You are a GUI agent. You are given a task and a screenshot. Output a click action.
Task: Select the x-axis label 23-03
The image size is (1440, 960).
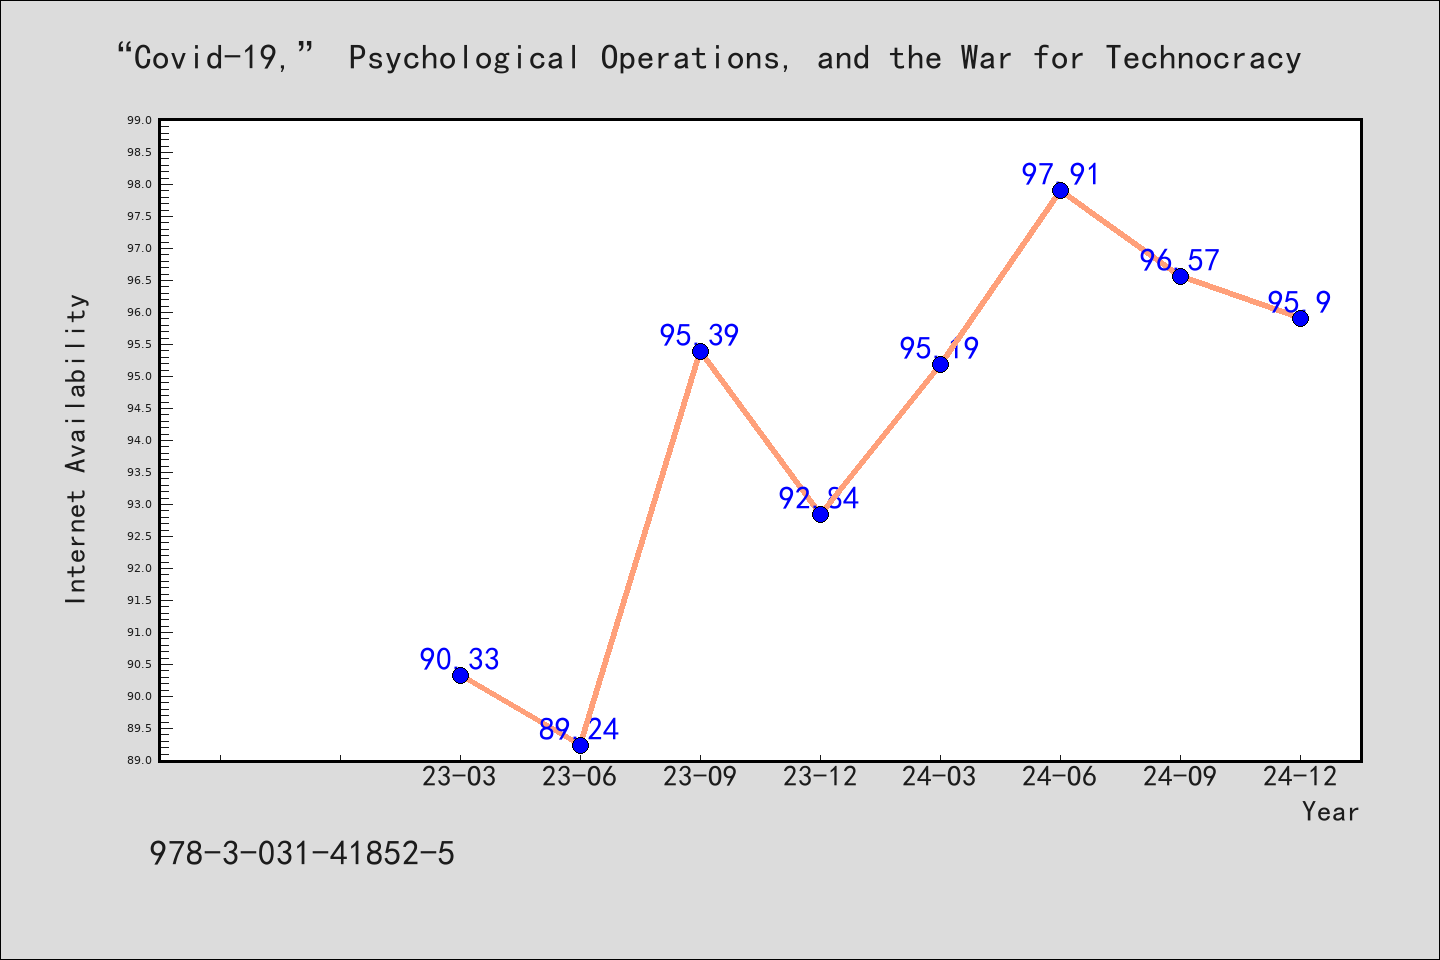point(459,777)
